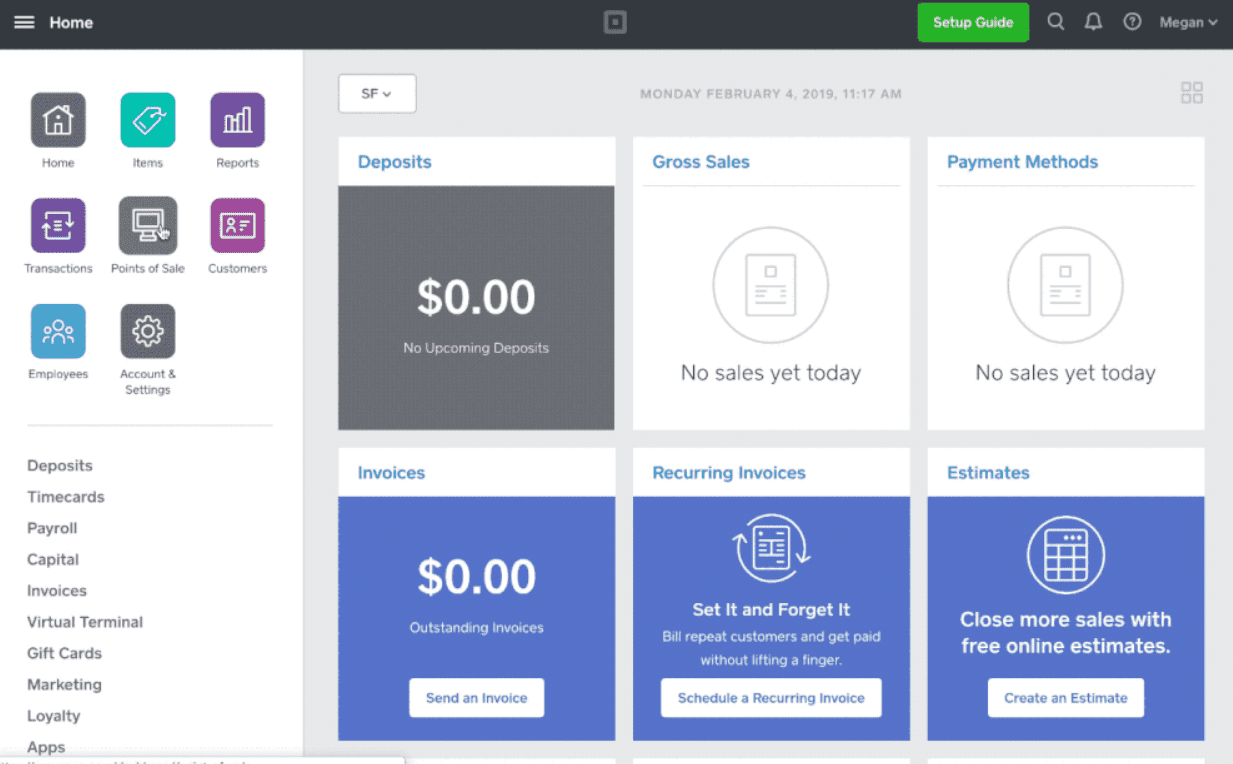This screenshot has height=764, width=1233.
Task: Select the Reports icon
Action: click(x=237, y=119)
